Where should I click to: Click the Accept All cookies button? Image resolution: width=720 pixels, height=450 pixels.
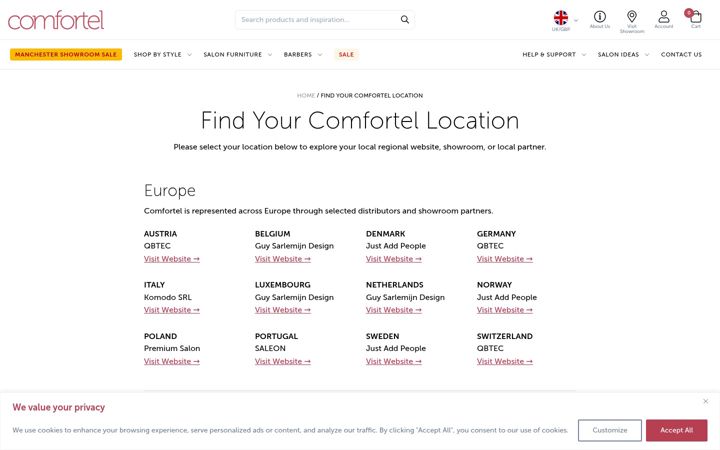click(x=676, y=430)
